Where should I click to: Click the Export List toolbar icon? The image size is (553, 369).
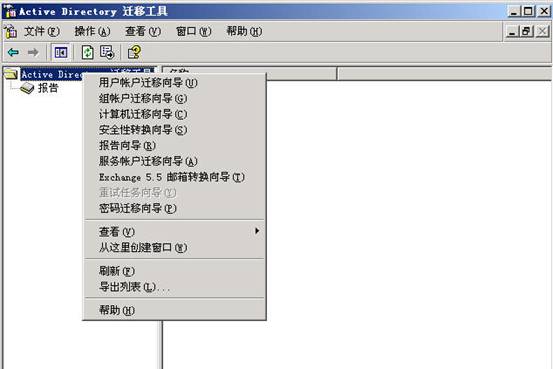click(x=107, y=53)
